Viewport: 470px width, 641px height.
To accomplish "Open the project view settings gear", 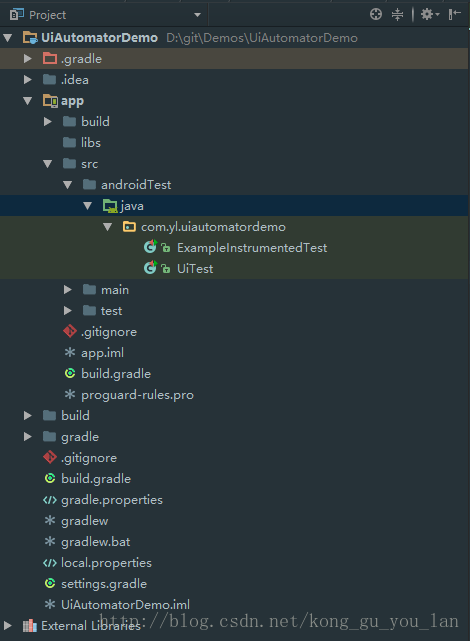I will click(430, 15).
